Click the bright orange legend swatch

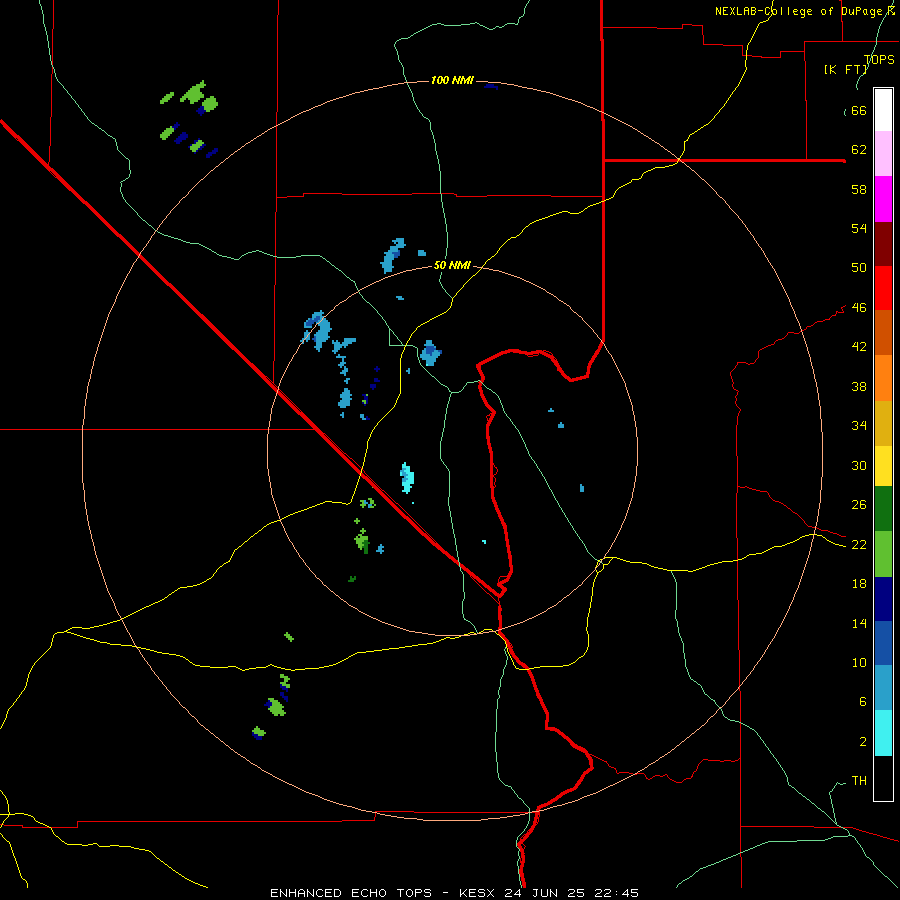(x=883, y=378)
